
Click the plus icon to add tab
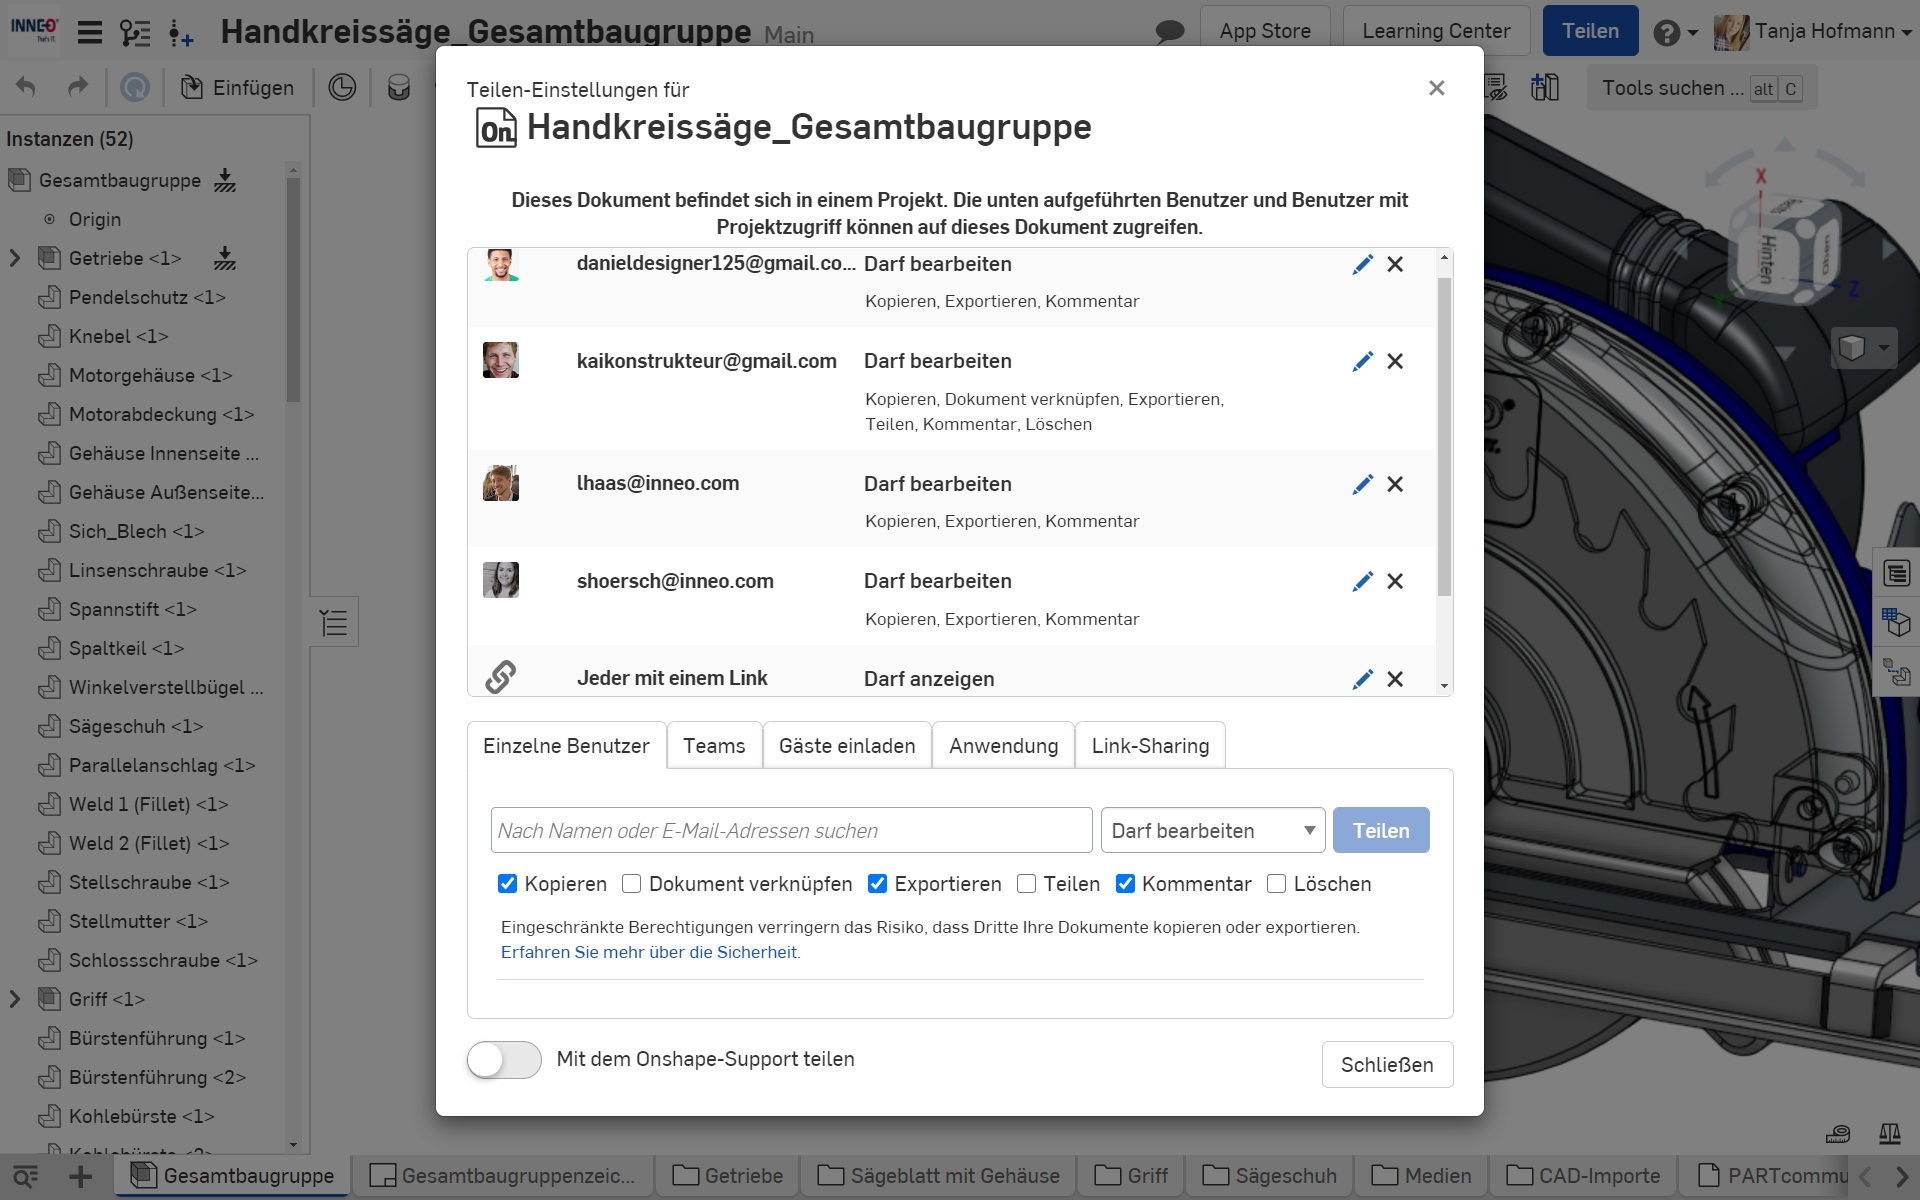[80, 1176]
